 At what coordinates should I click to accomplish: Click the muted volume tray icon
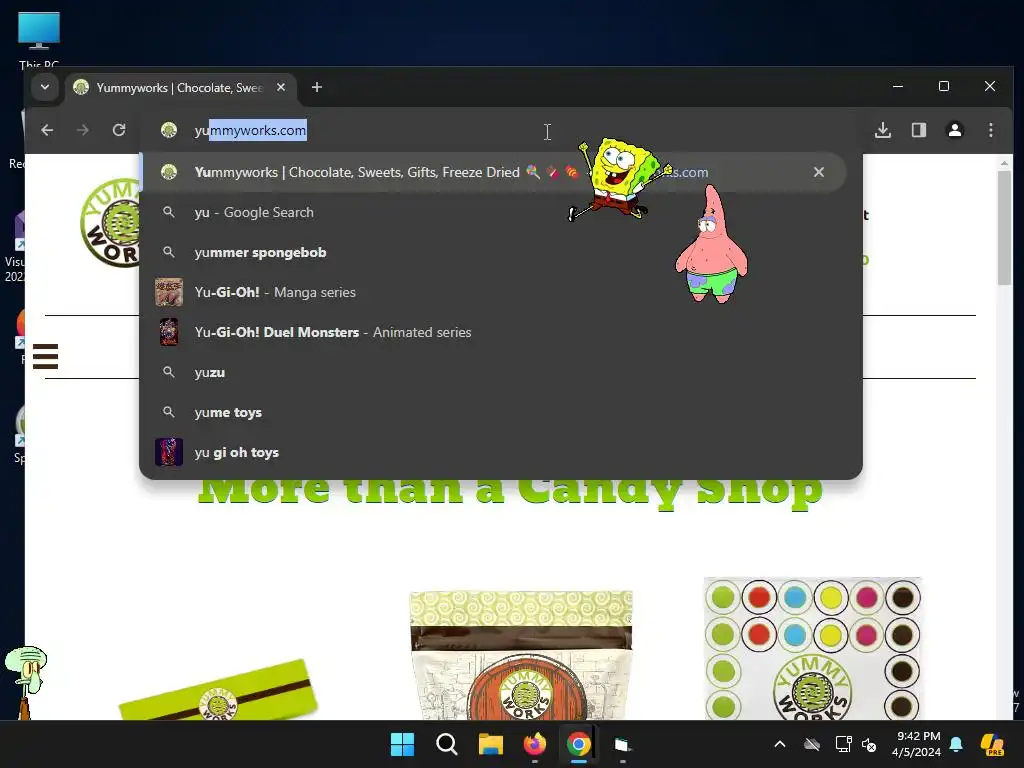tap(869, 744)
